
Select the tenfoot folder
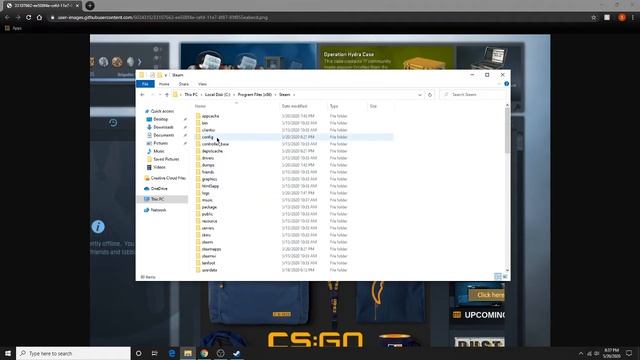click(x=208, y=263)
